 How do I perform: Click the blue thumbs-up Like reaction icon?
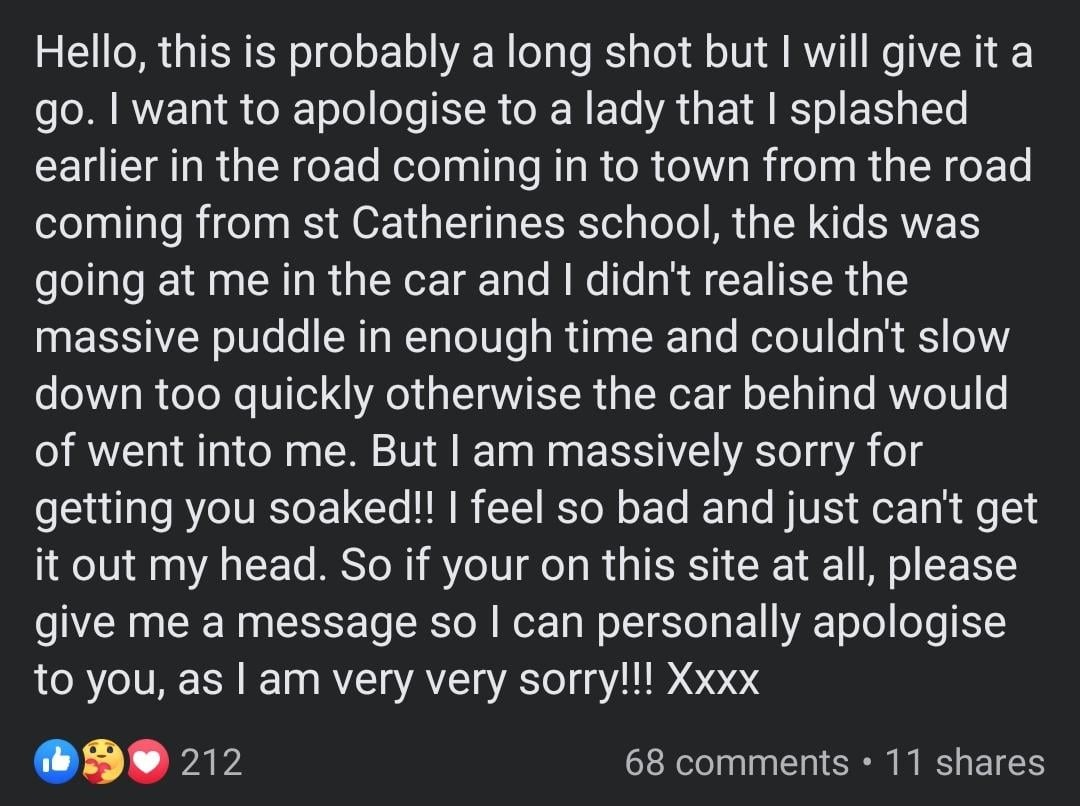point(57,762)
